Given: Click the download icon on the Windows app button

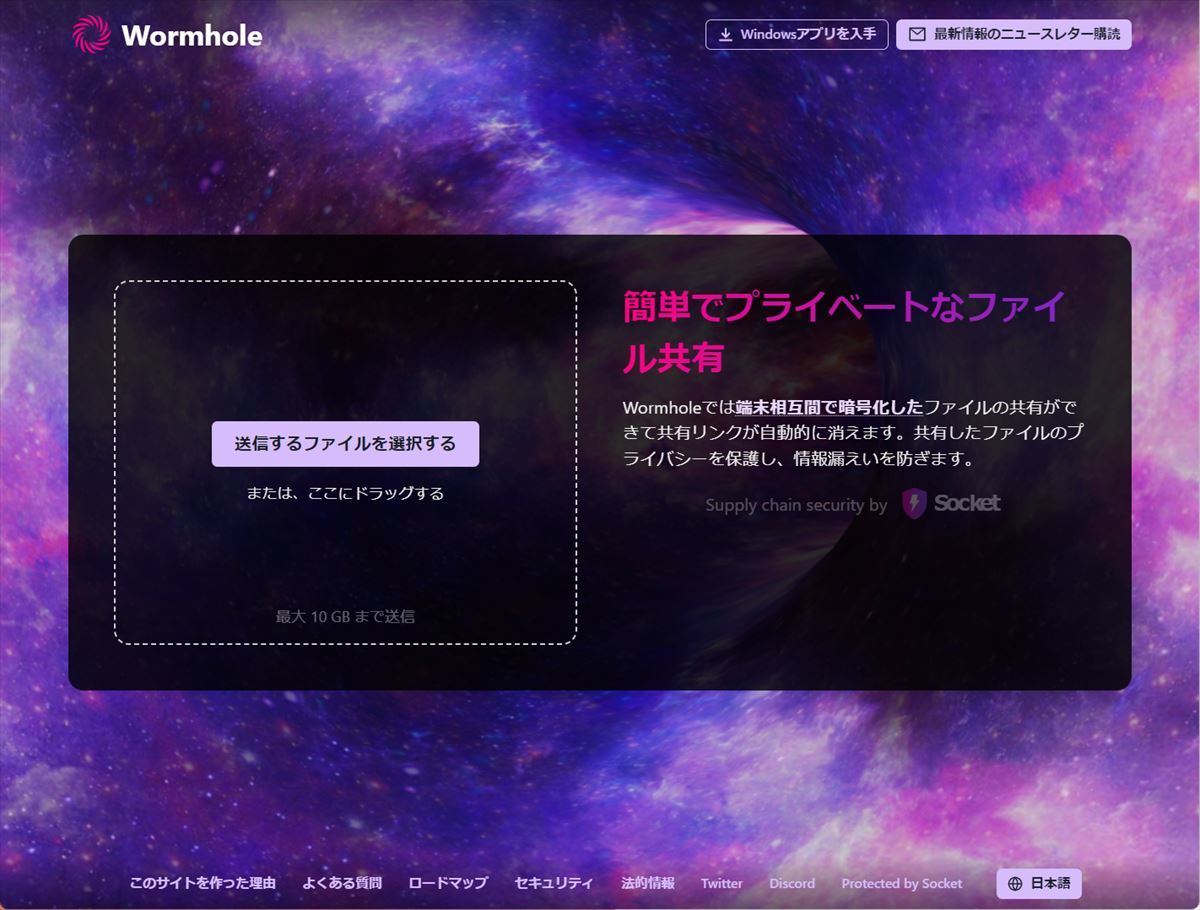Looking at the screenshot, I should 726,34.
